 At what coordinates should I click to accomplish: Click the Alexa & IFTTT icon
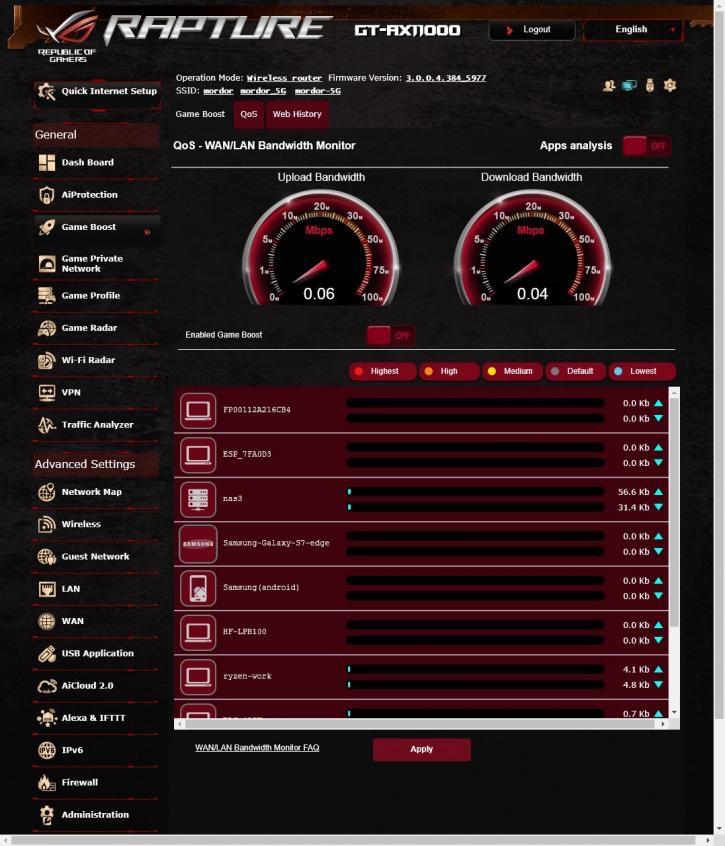(47, 718)
